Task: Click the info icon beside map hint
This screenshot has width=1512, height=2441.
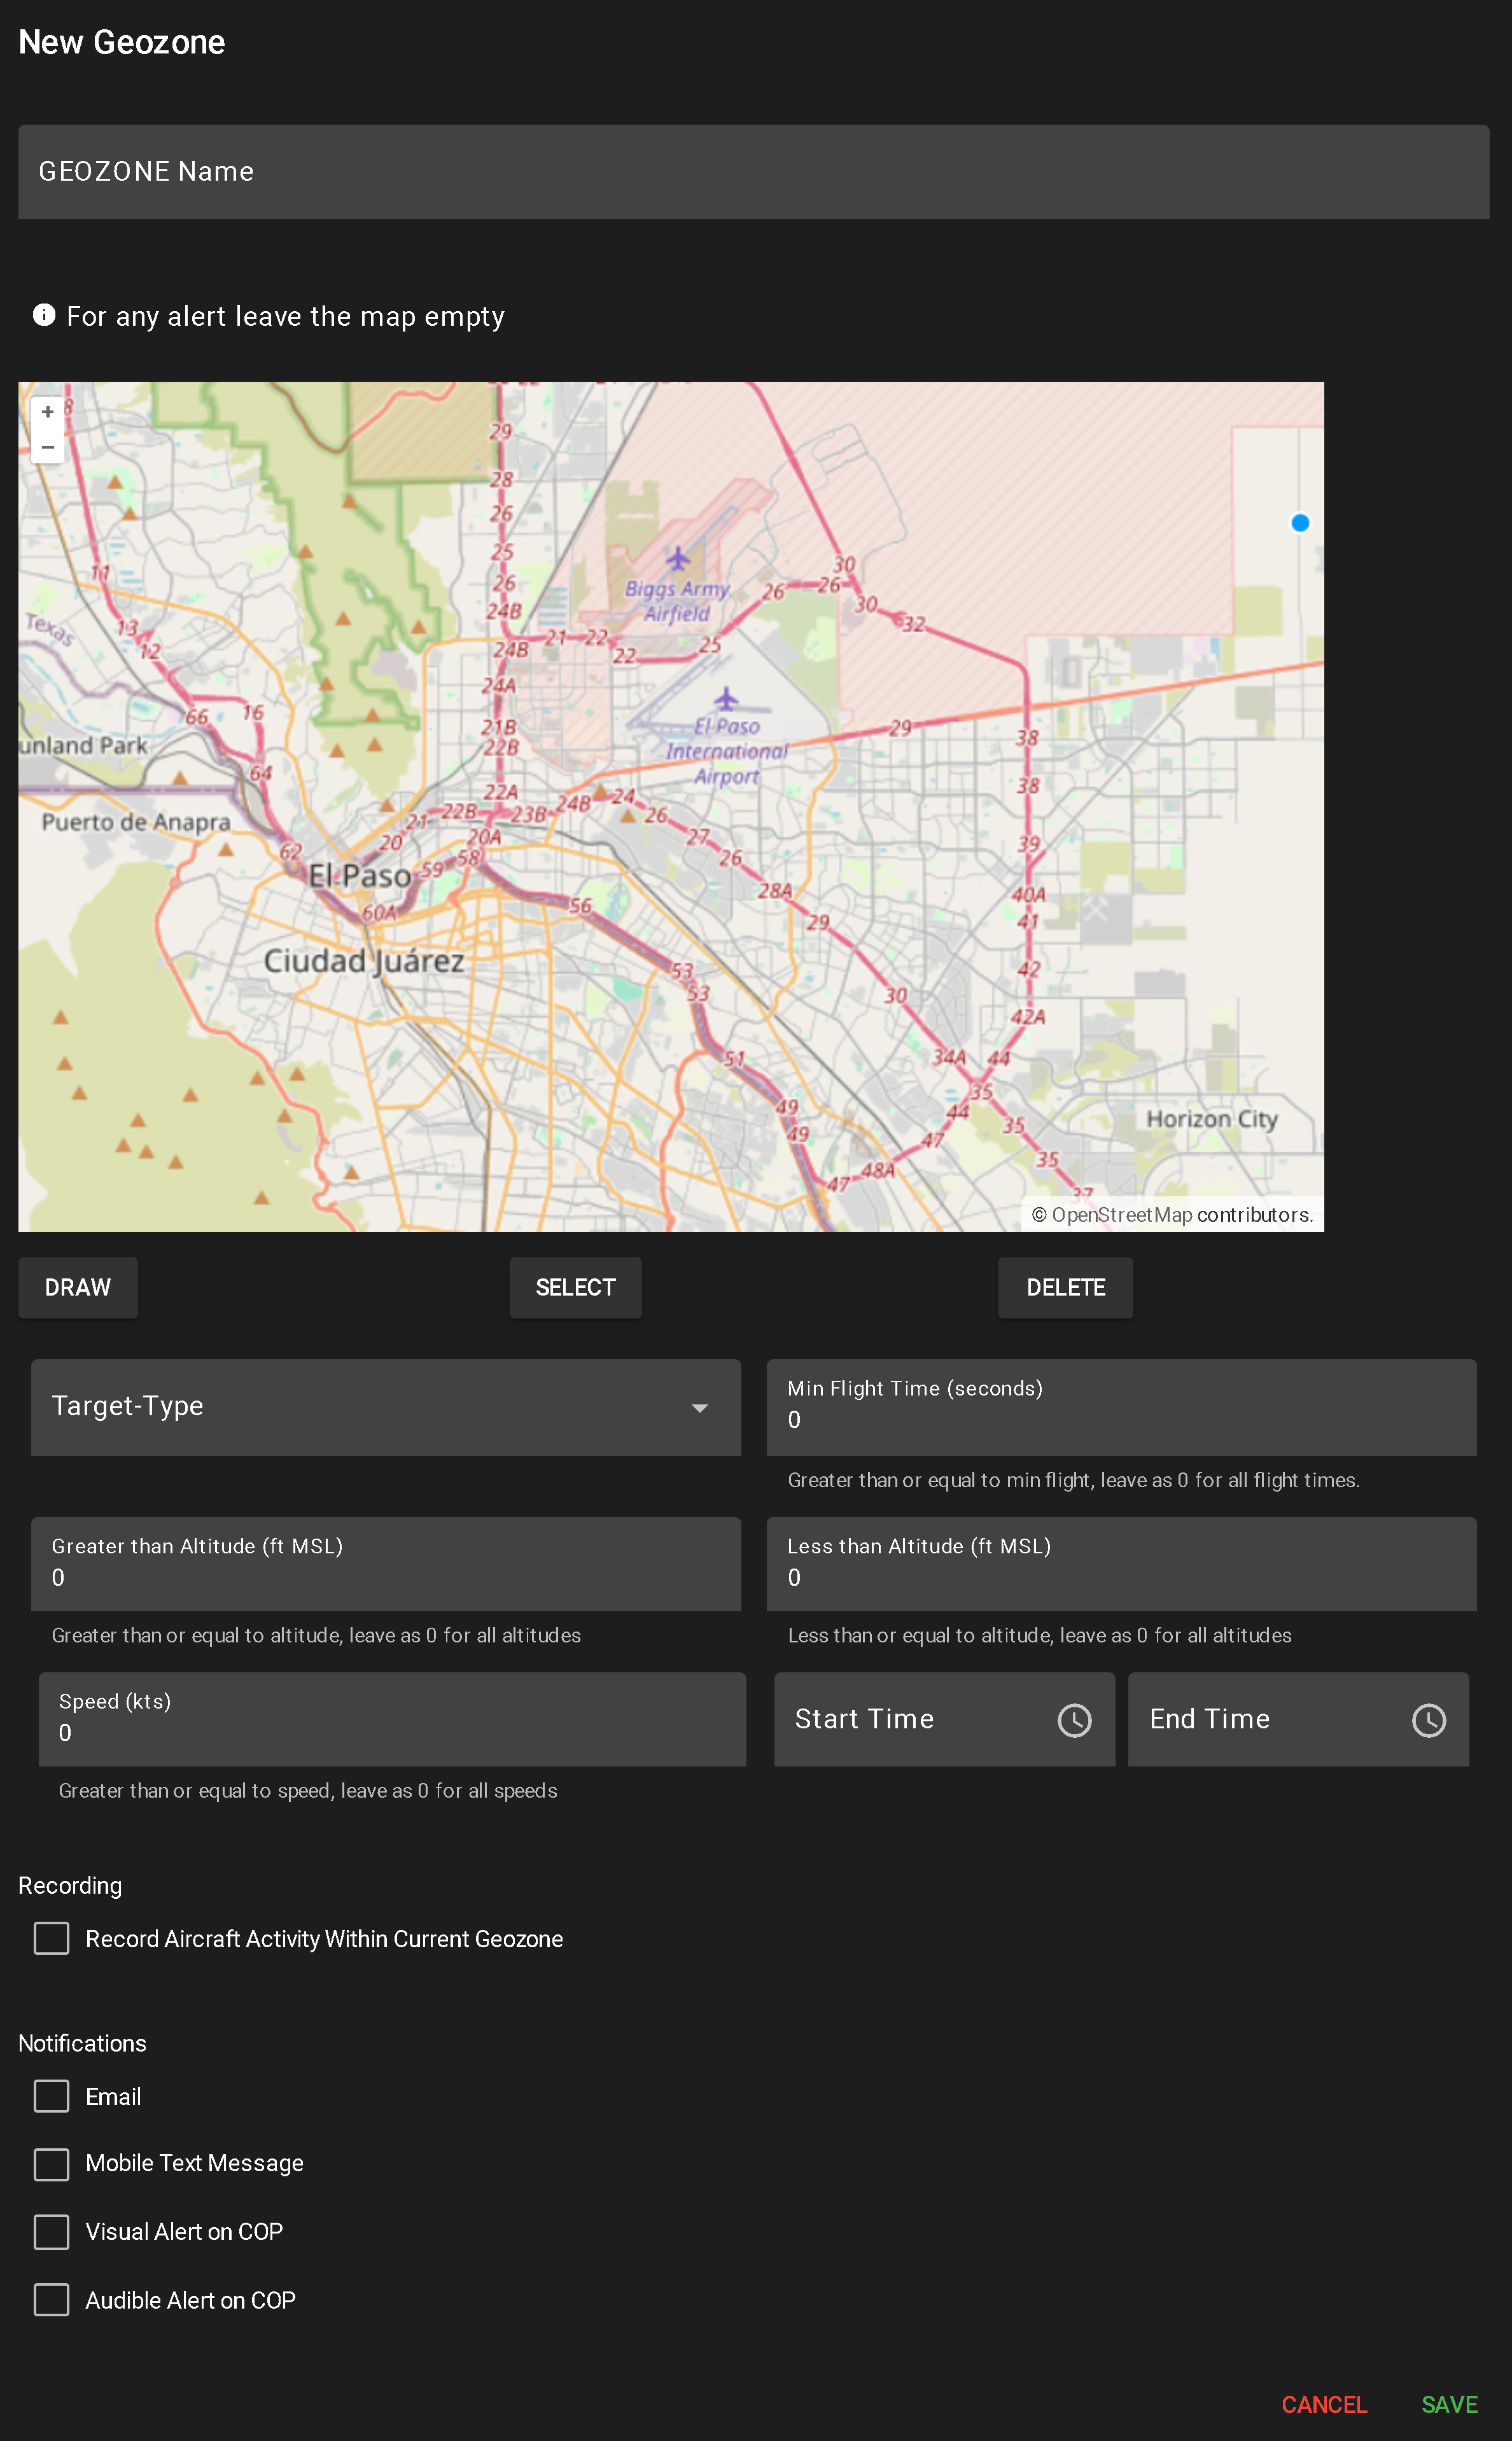Action: pyautogui.click(x=44, y=315)
